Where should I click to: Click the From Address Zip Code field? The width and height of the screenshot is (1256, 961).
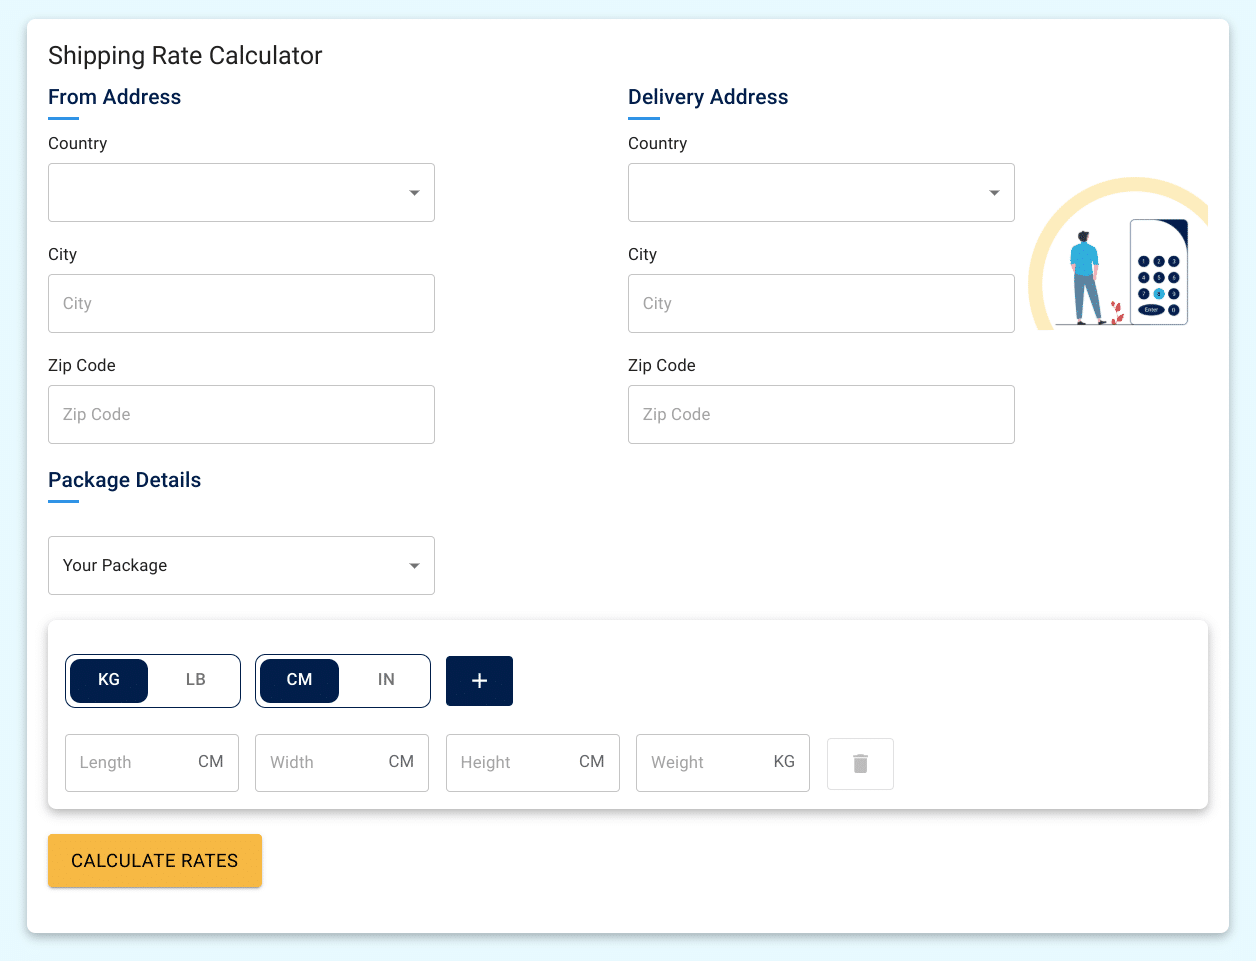click(241, 415)
